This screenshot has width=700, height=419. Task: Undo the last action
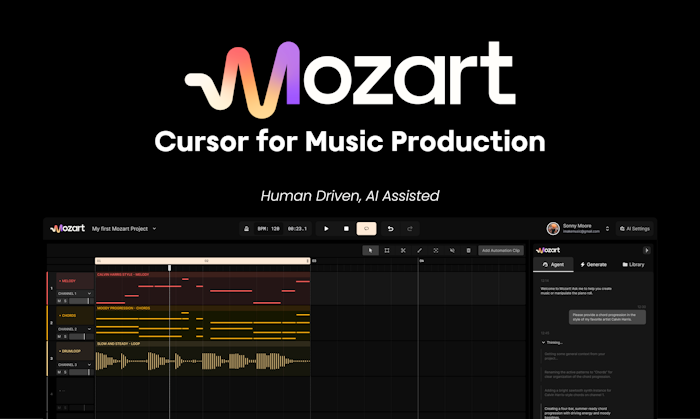(390, 228)
